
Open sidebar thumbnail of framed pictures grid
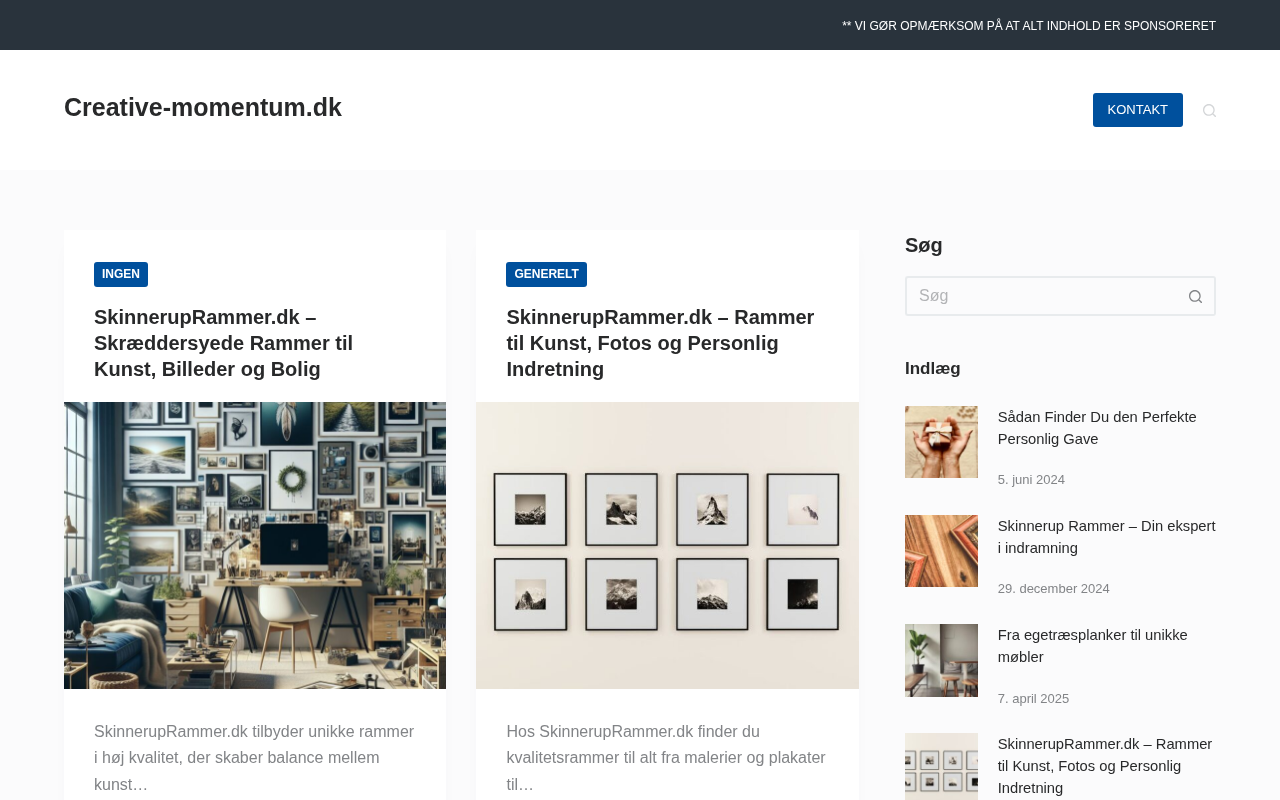(941, 767)
